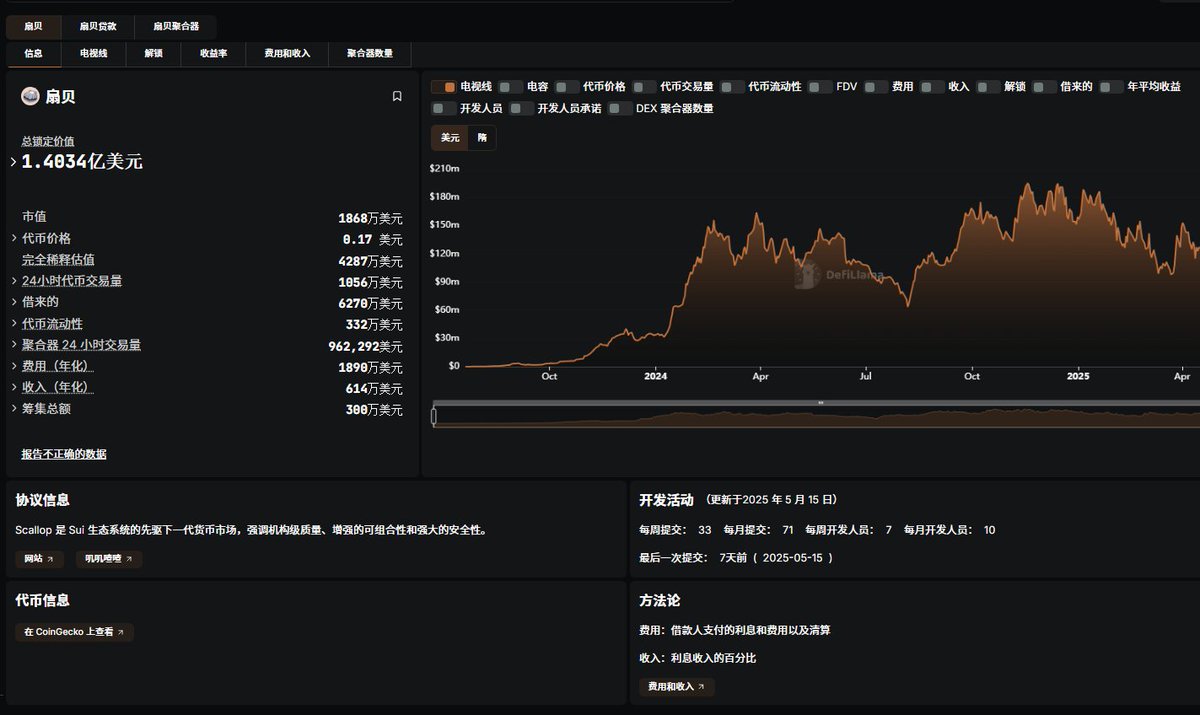Click the 1.4034亿美元 TVL value
This screenshot has width=1200, height=715.
[x=82, y=161]
